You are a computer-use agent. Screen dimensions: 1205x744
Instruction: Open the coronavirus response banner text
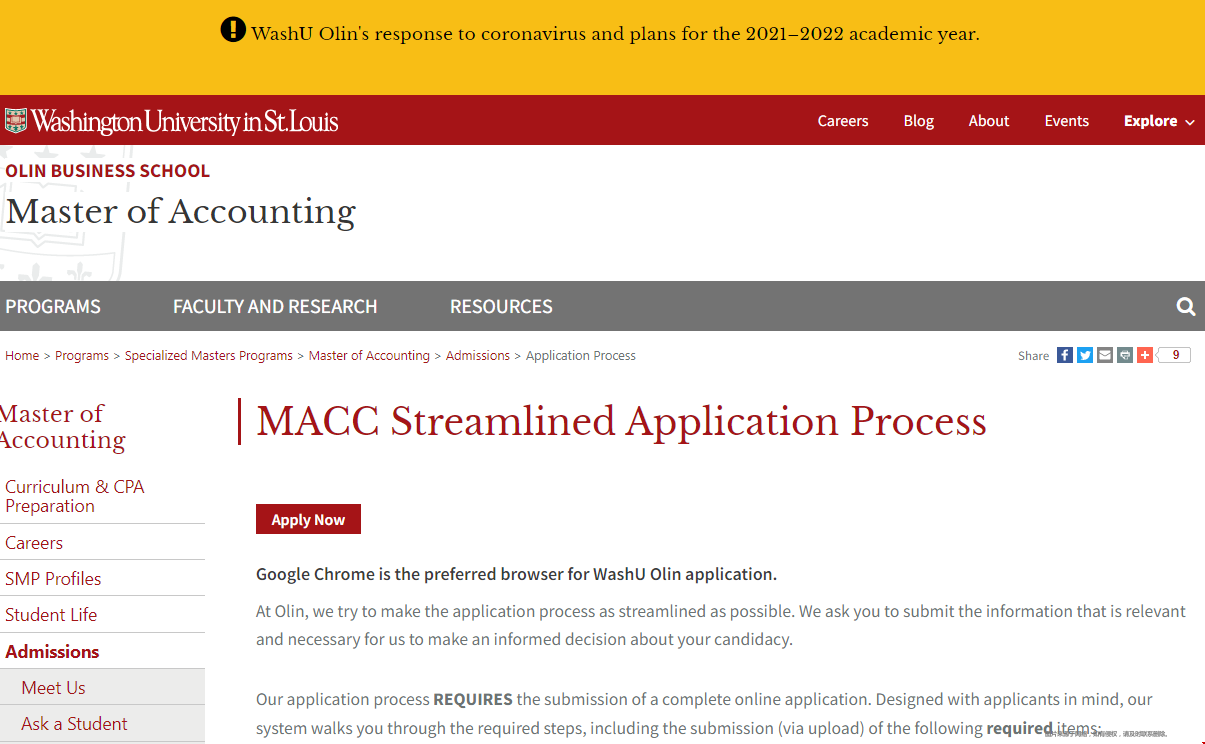pyautogui.click(x=615, y=34)
